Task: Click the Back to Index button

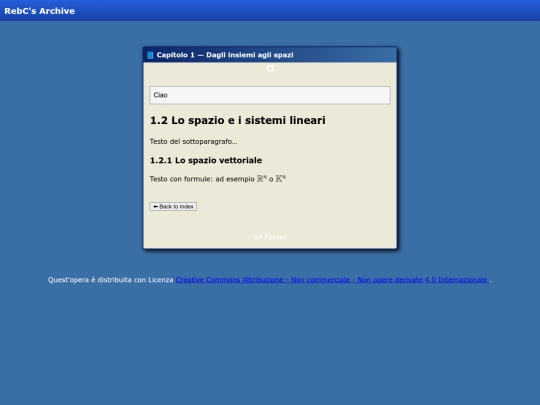Action: tap(173, 206)
